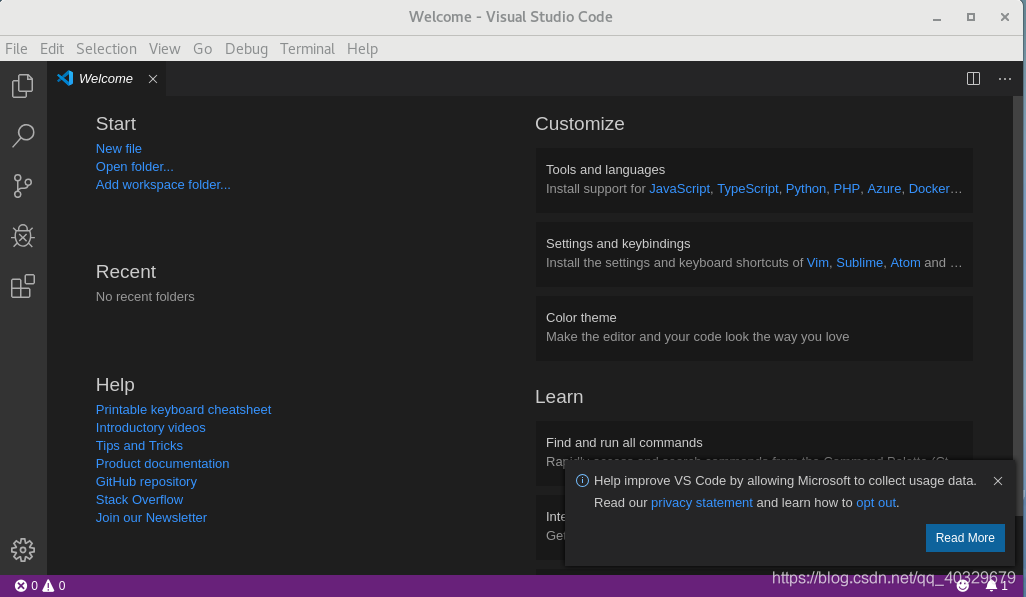The height and width of the screenshot is (597, 1026).
Task: Open the notifications bell in status bar
Action: (997, 587)
